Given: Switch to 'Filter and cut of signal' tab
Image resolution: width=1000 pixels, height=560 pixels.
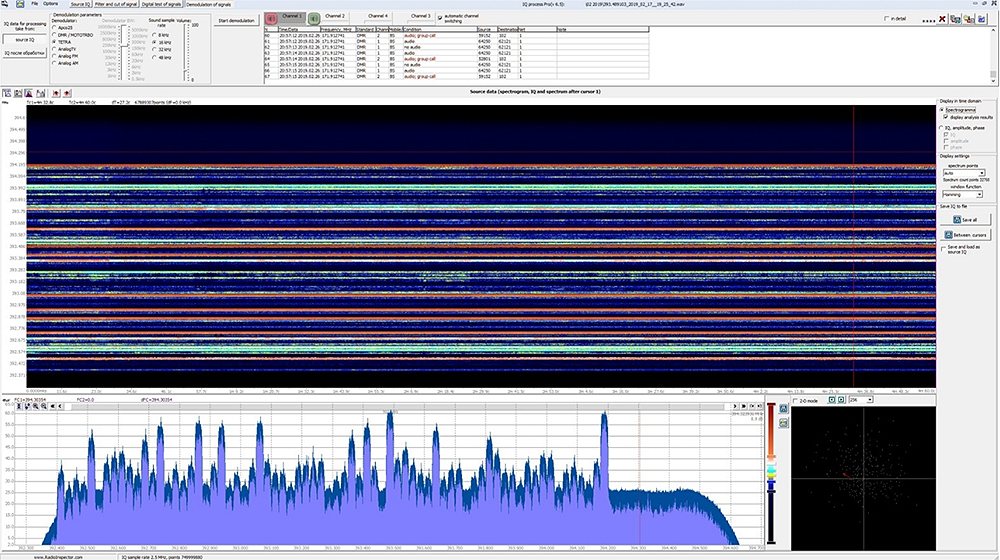Looking at the screenshot, I should [116, 5].
